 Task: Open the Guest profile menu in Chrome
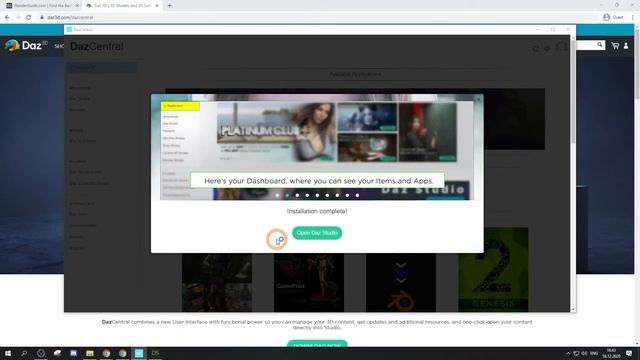pos(613,17)
